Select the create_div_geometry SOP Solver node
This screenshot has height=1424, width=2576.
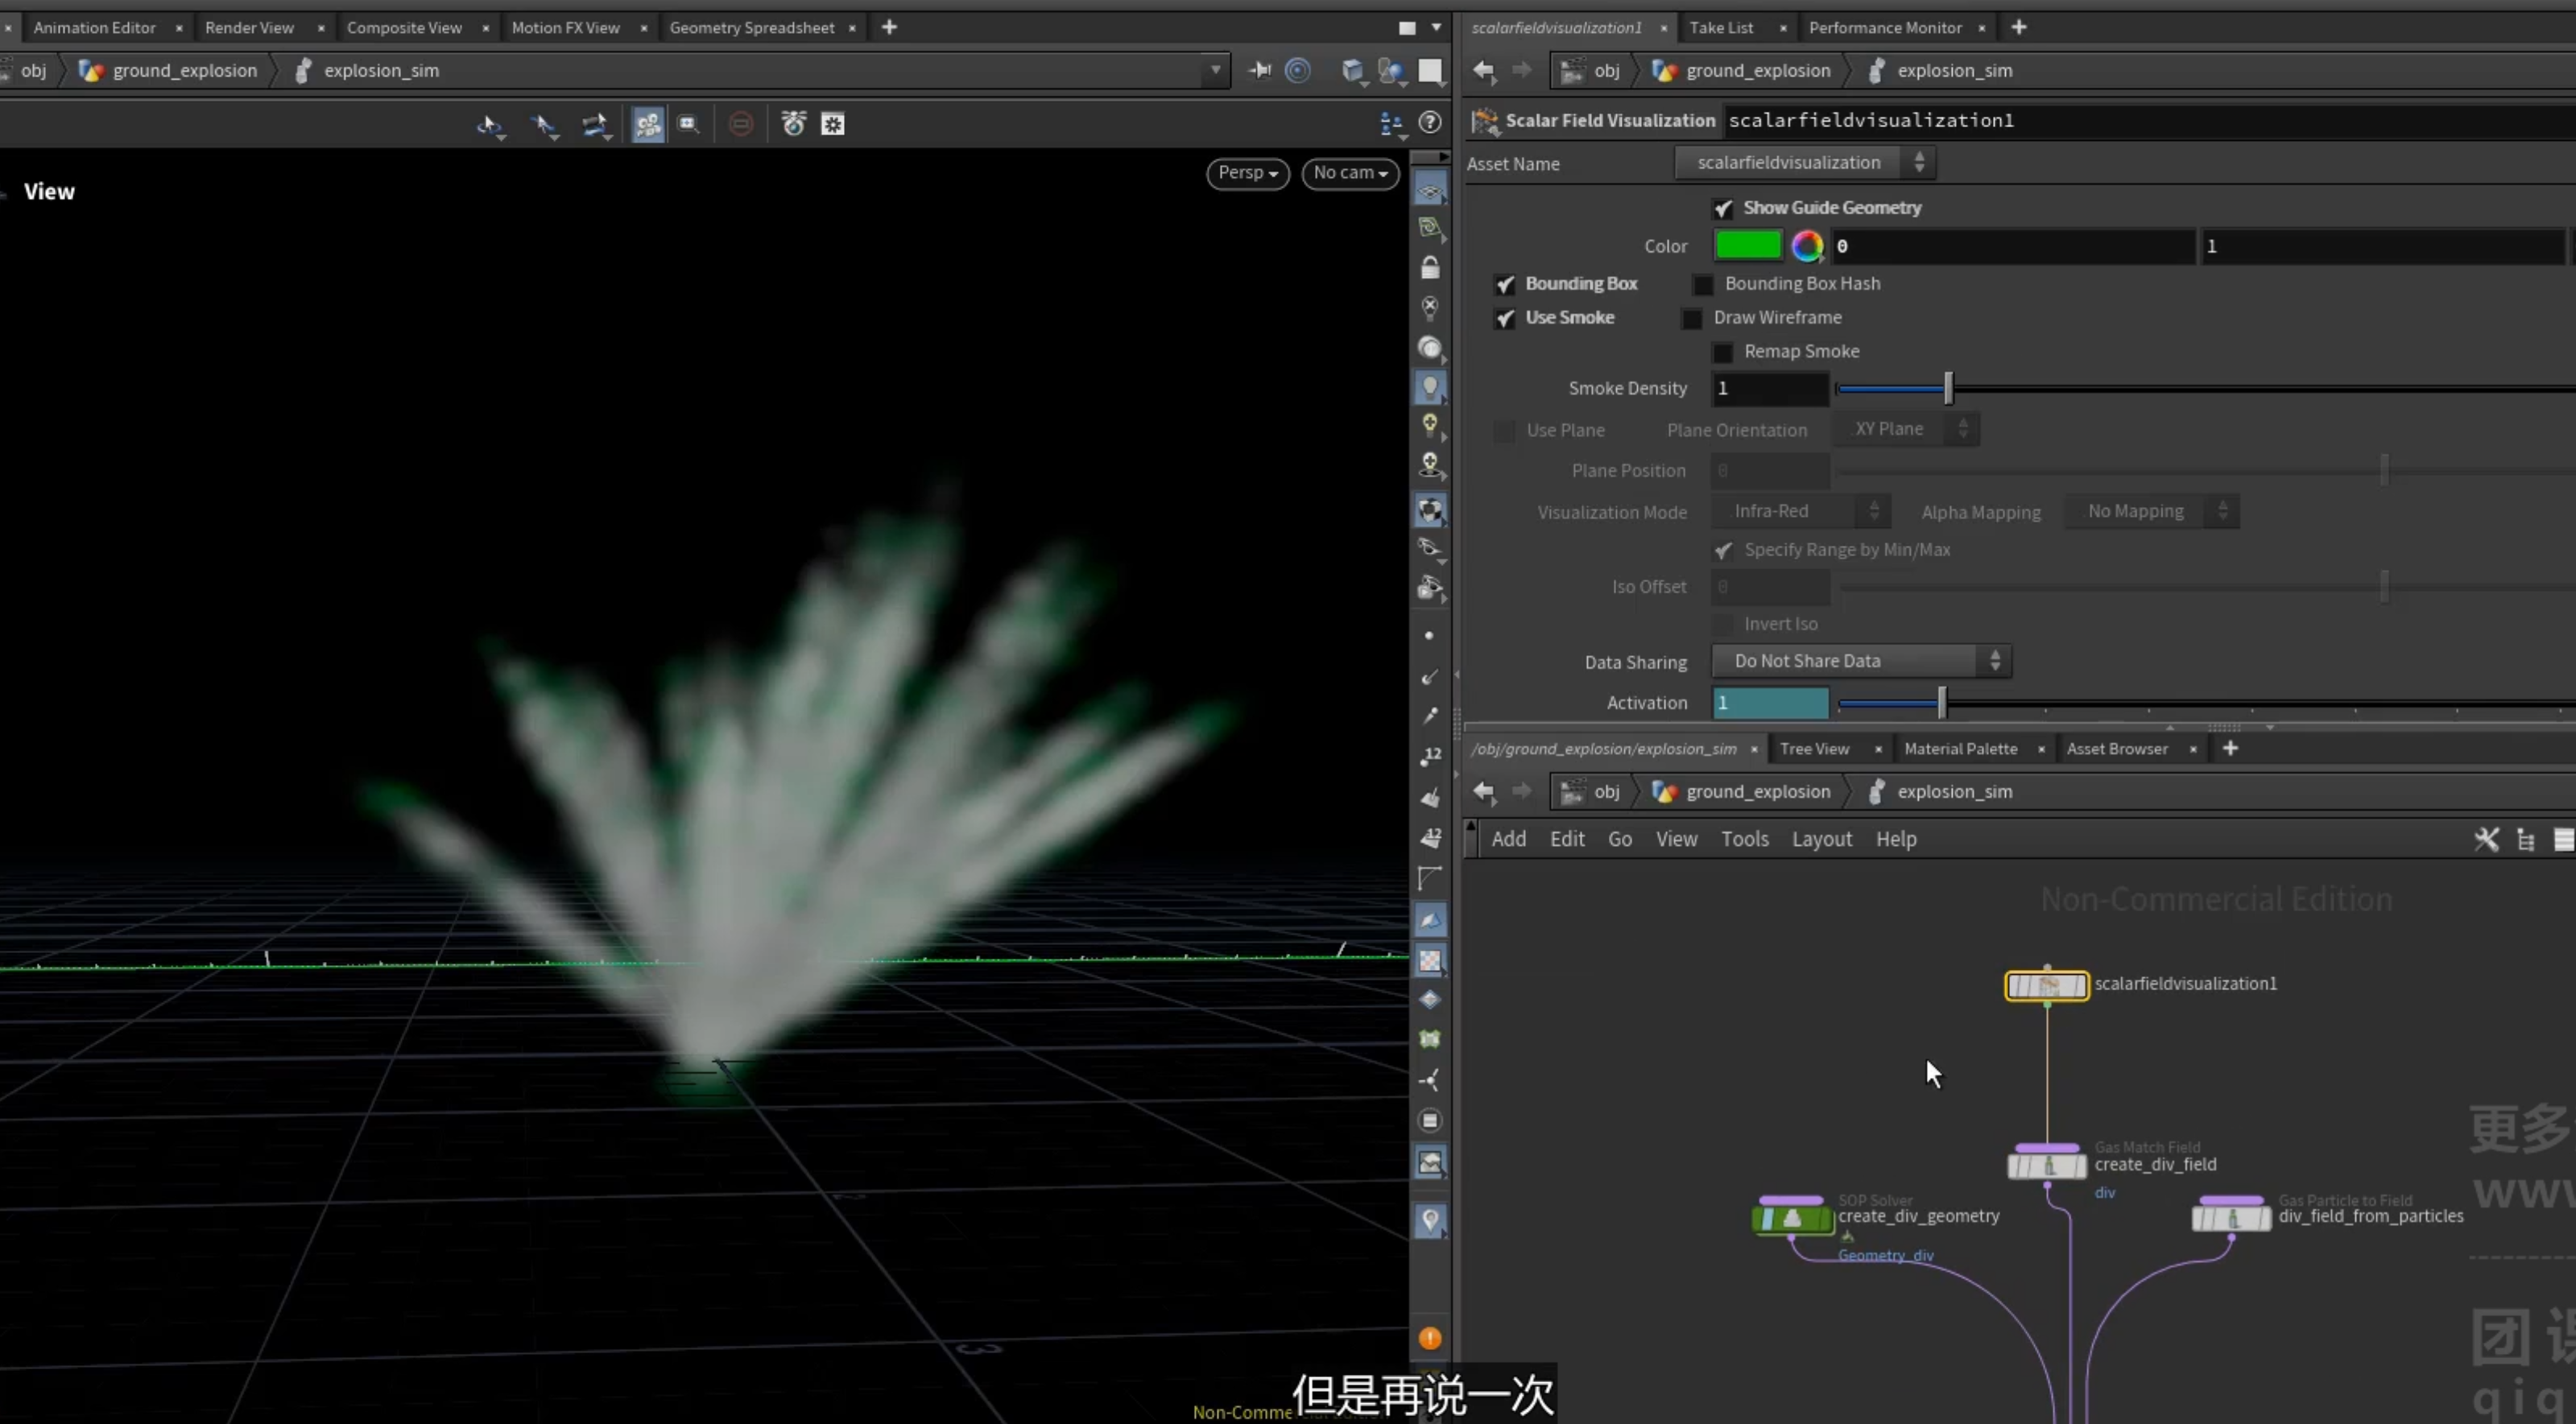1792,1218
